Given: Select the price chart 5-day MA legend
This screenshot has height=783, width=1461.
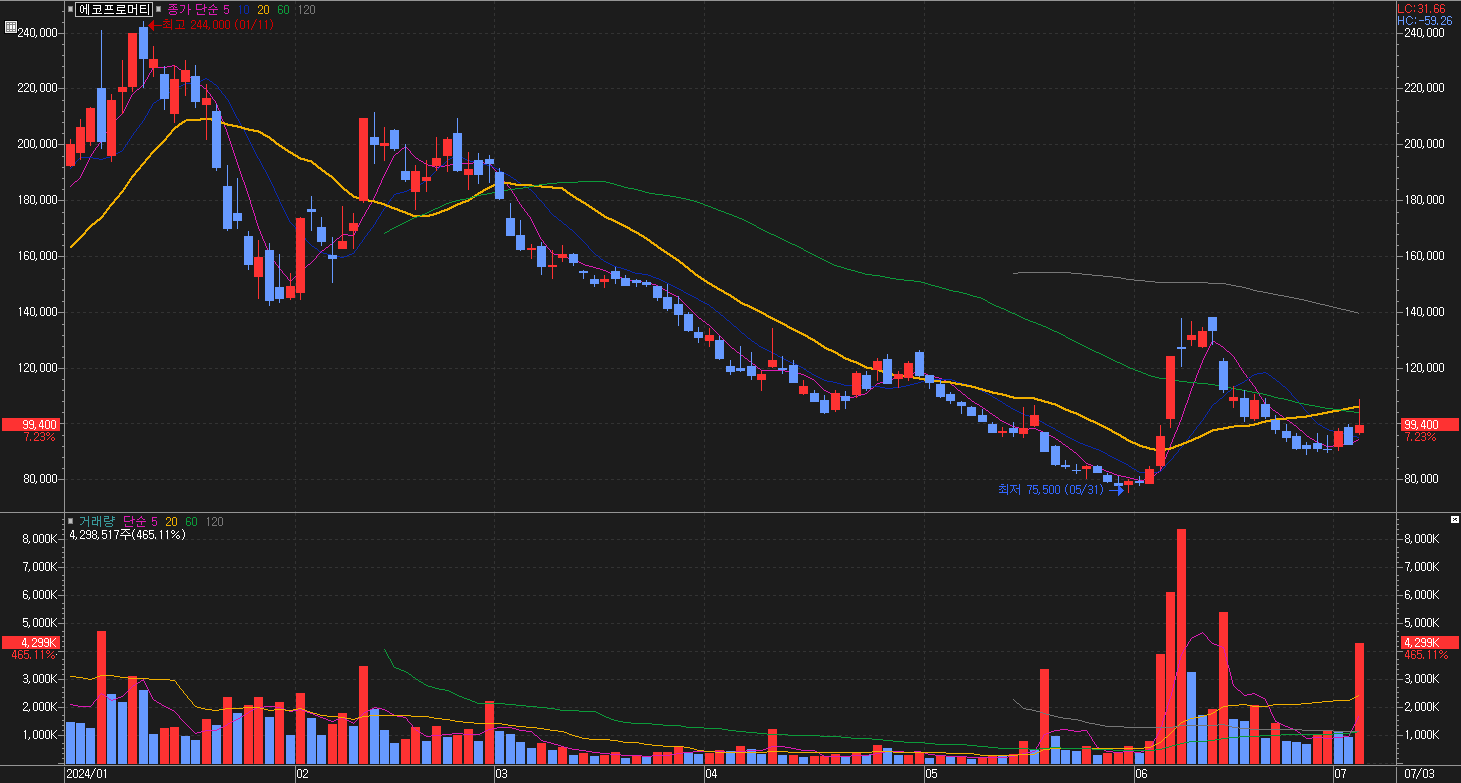Looking at the screenshot, I should coord(226,9).
